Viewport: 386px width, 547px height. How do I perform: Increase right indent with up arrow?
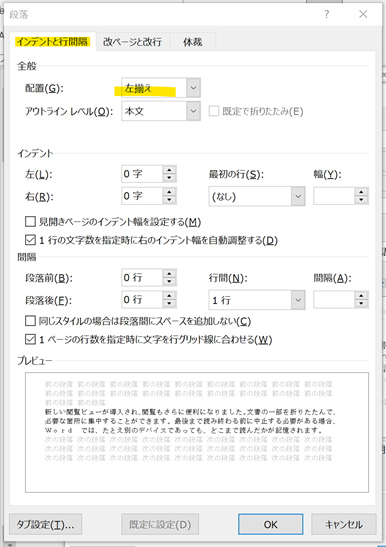point(169,192)
